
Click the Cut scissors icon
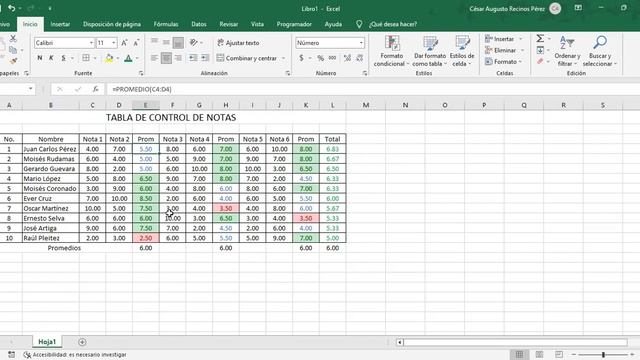13,38
